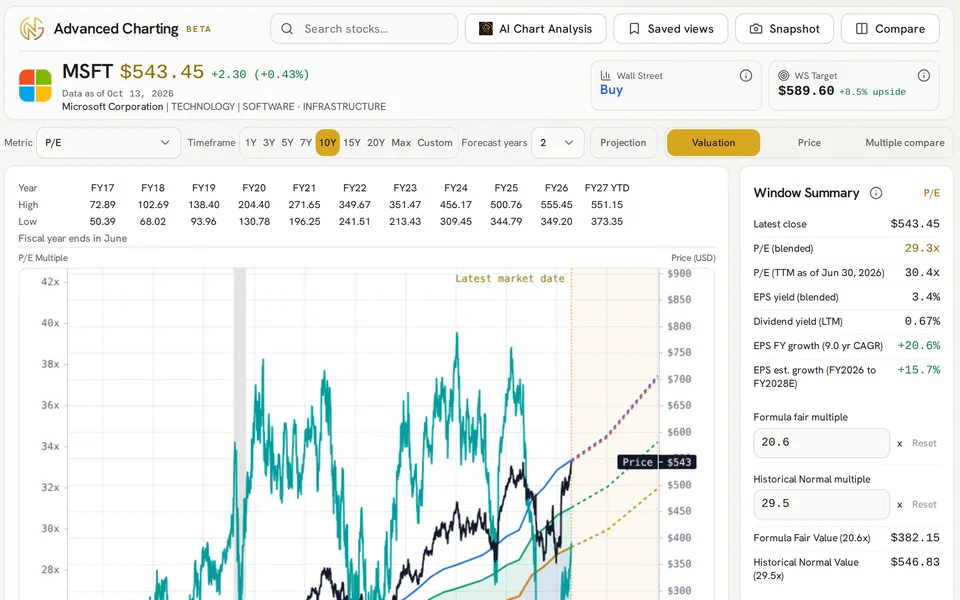Click the $589.60 target price

pyautogui.click(x=806, y=91)
